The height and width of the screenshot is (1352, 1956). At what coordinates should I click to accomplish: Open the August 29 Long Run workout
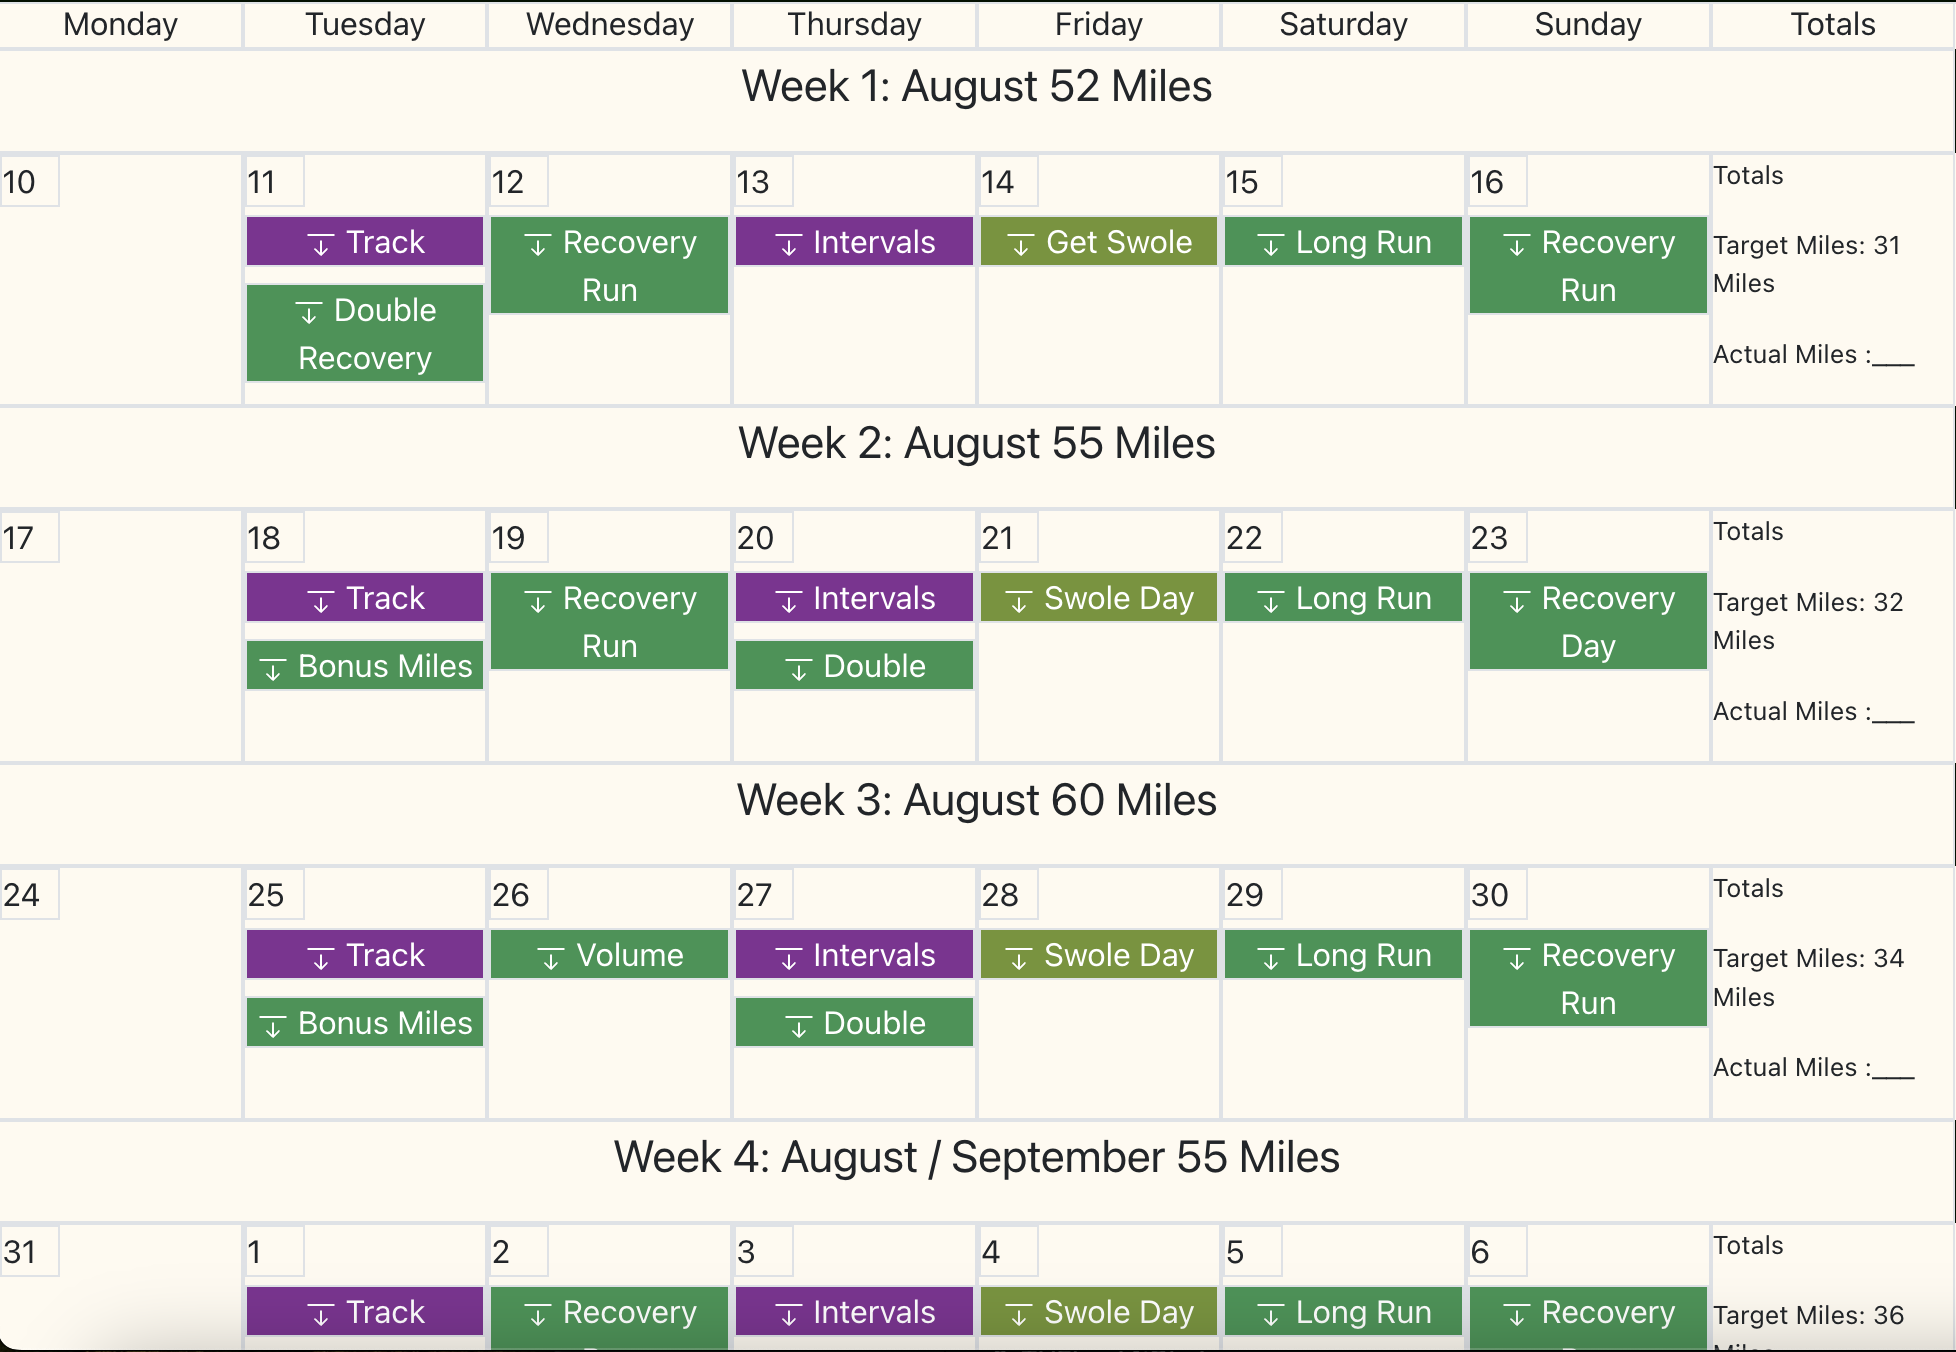click(x=1343, y=954)
